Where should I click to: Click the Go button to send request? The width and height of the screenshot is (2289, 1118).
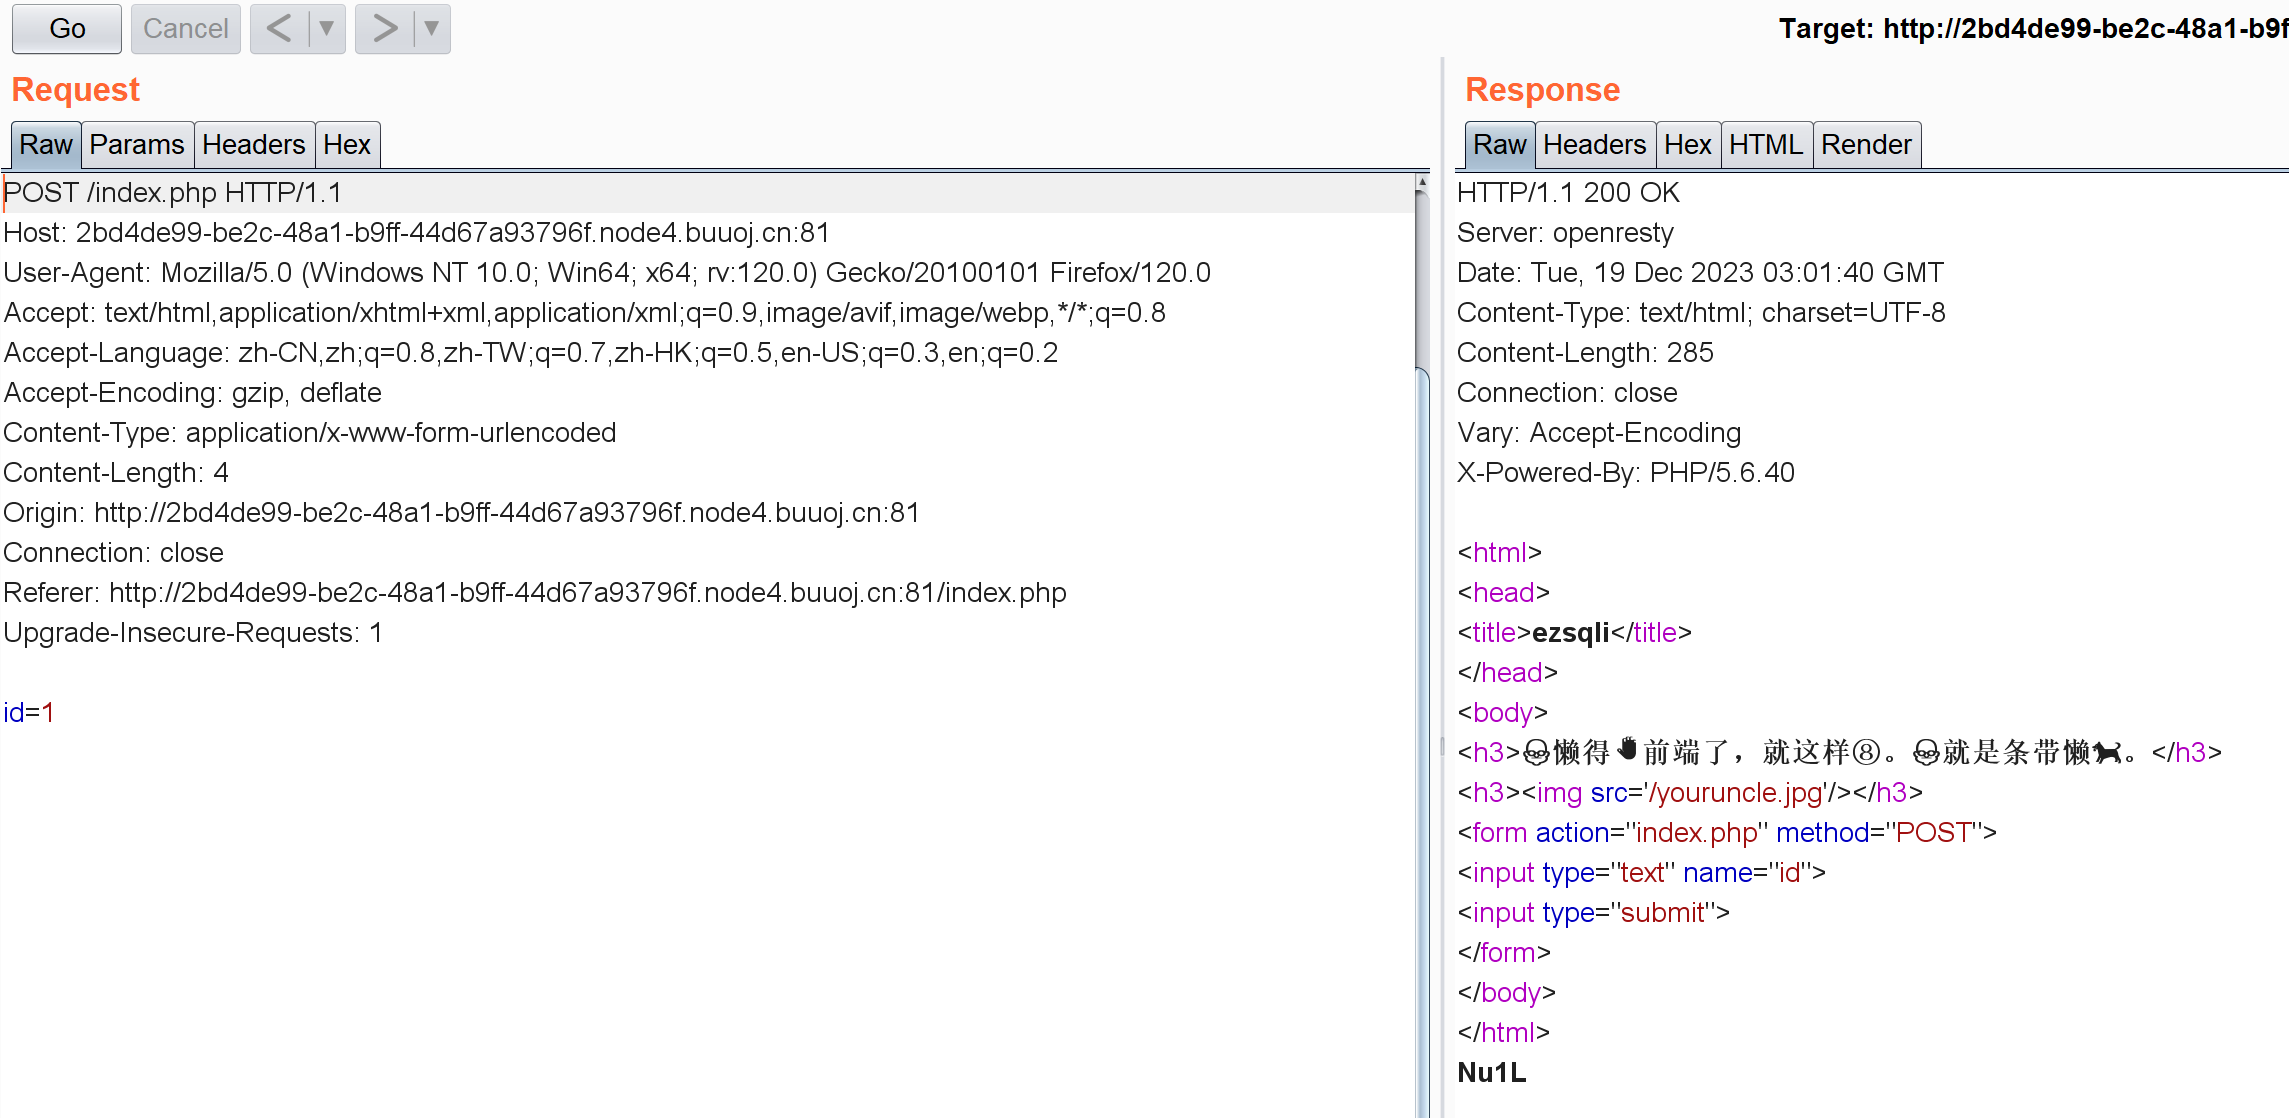(x=67, y=29)
